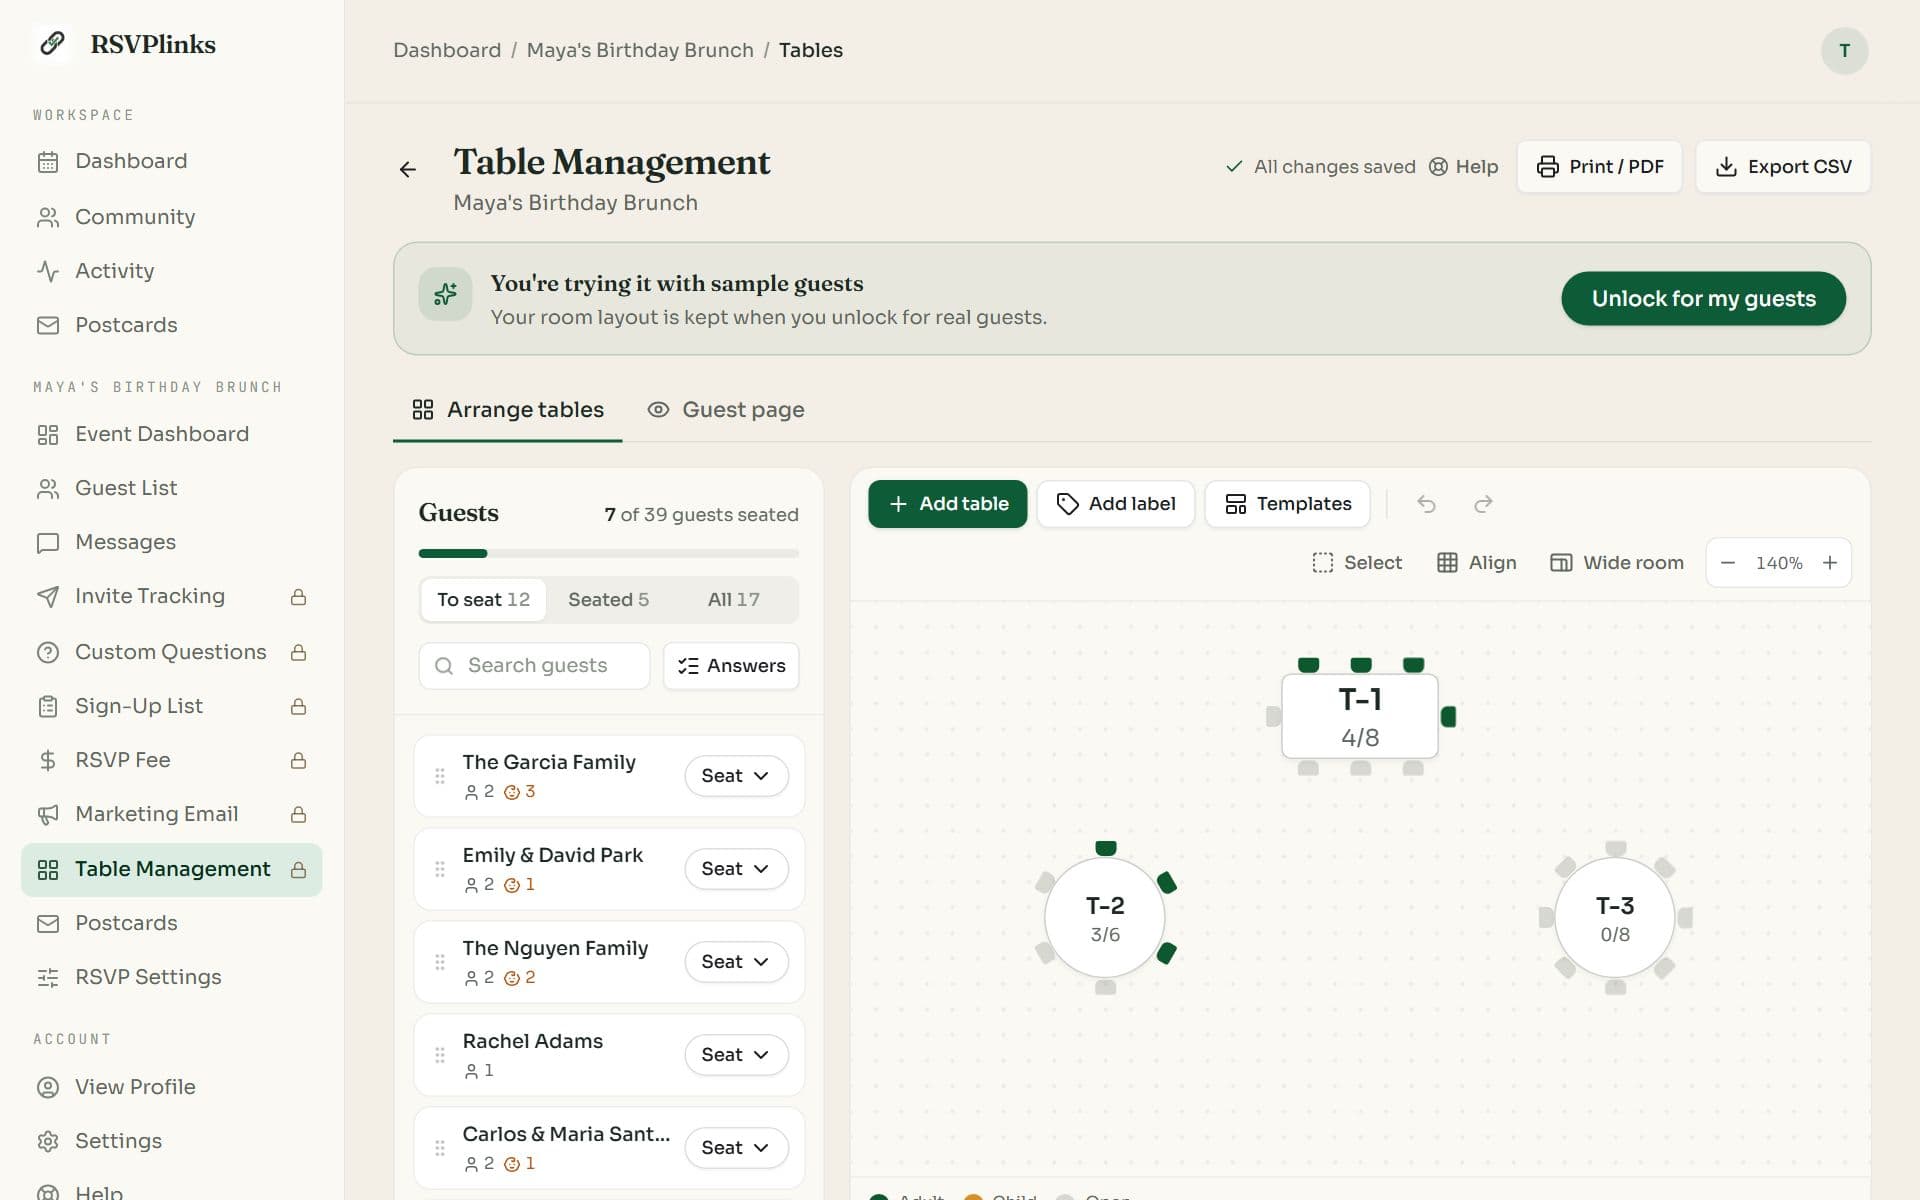Viewport: 1920px width, 1200px height.
Task: Go back with the left arrow icon
Action: pyautogui.click(x=408, y=169)
